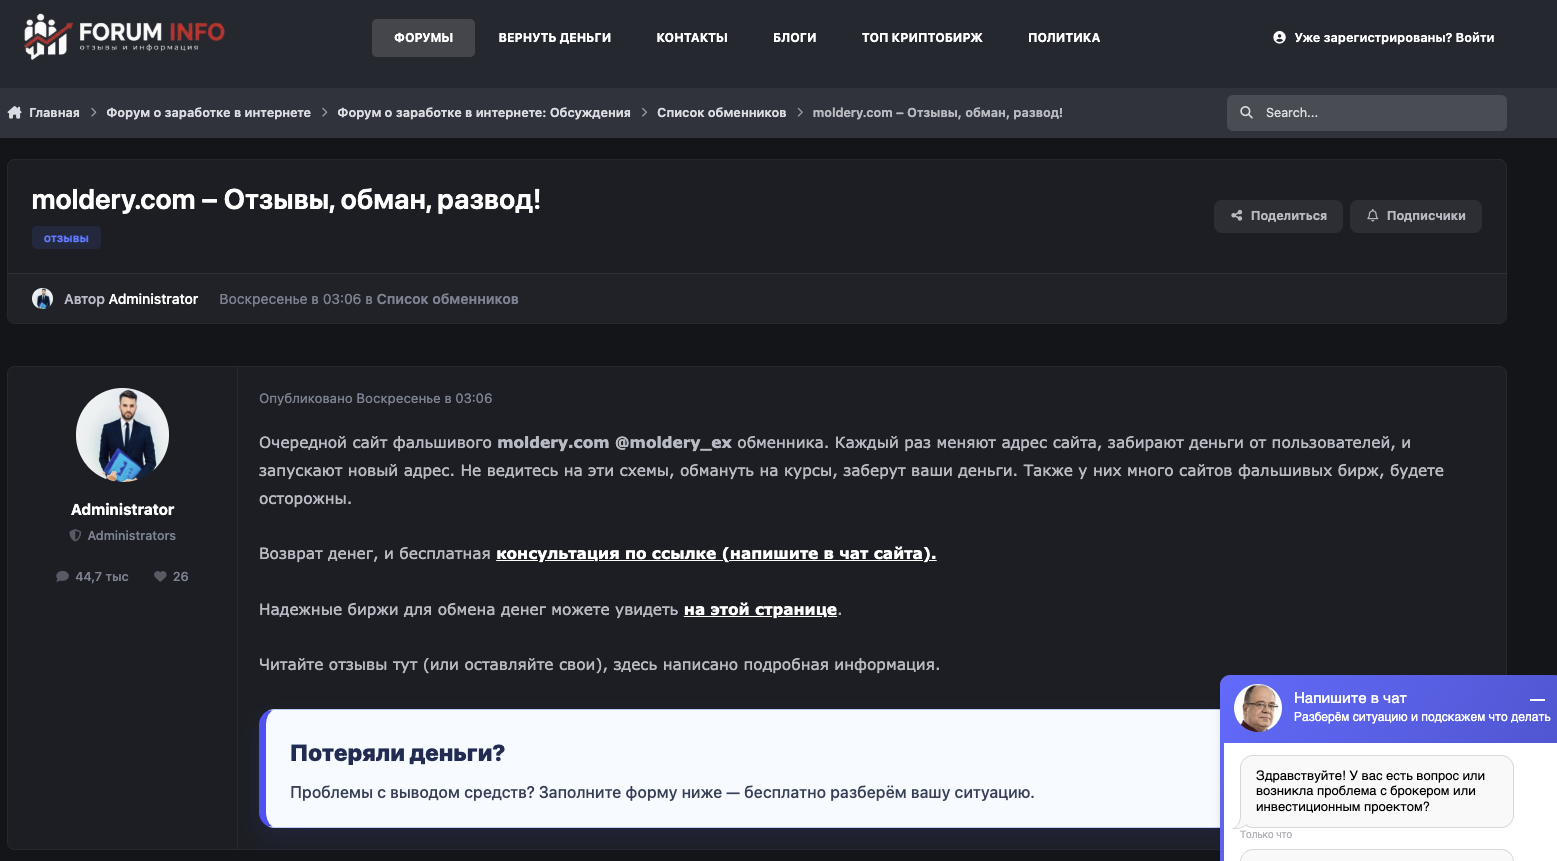Click the Administrators group shield icon
This screenshot has height=861, width=1557.
tap(75, 536)
